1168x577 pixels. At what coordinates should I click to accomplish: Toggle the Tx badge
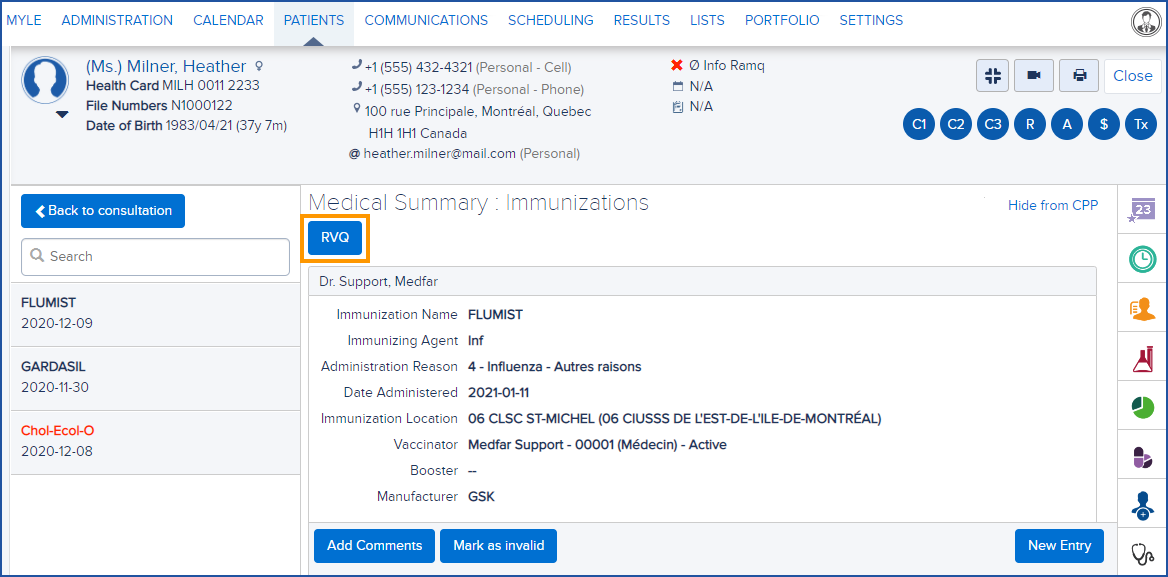coord(1140,124)
